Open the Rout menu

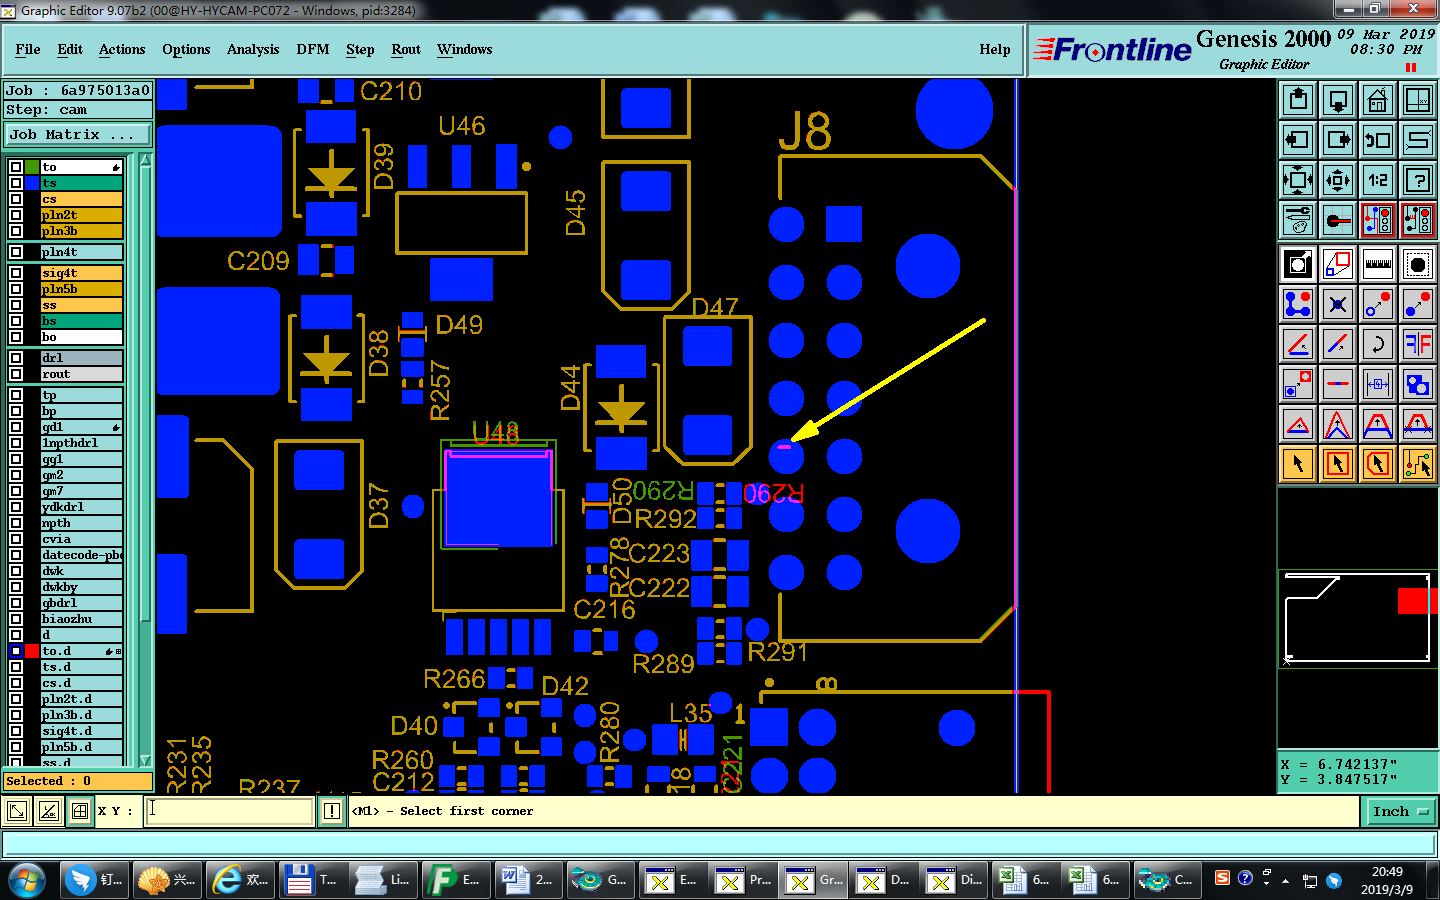click(x=406, y=49)
